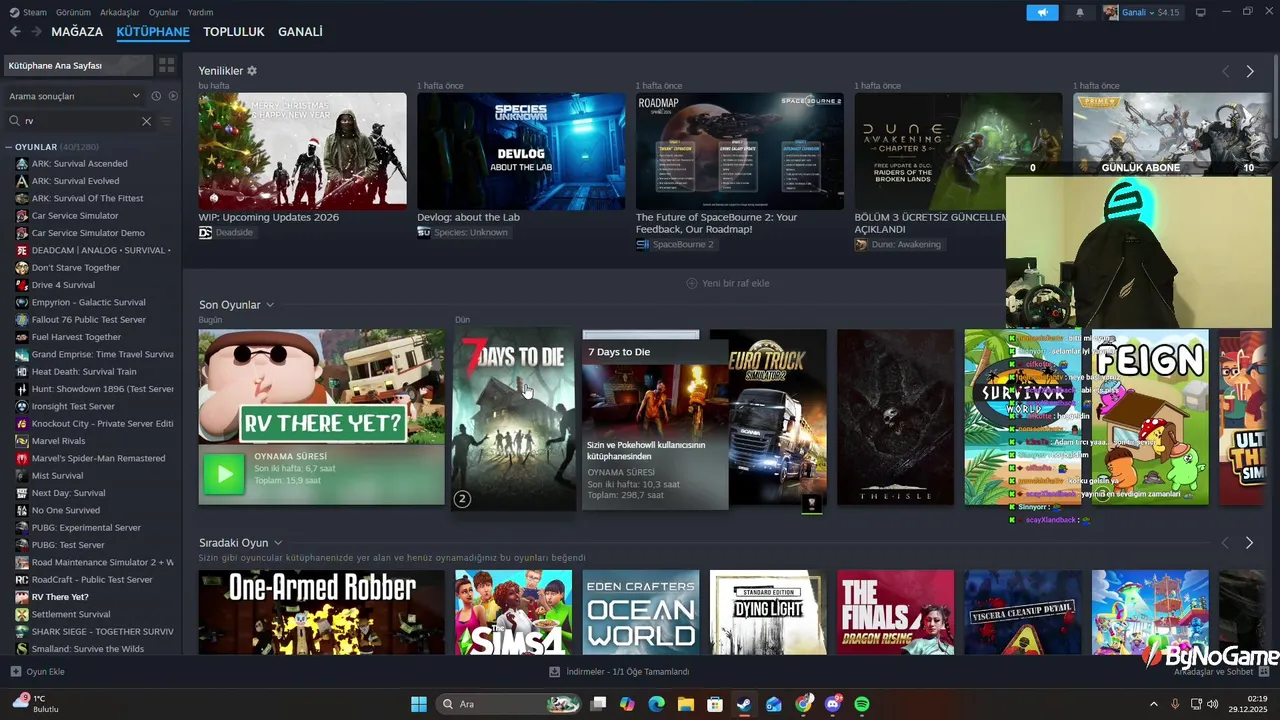Screen dimensions: 1280x720
Task: Click the back navigation arrow
Action: (15, 32)
